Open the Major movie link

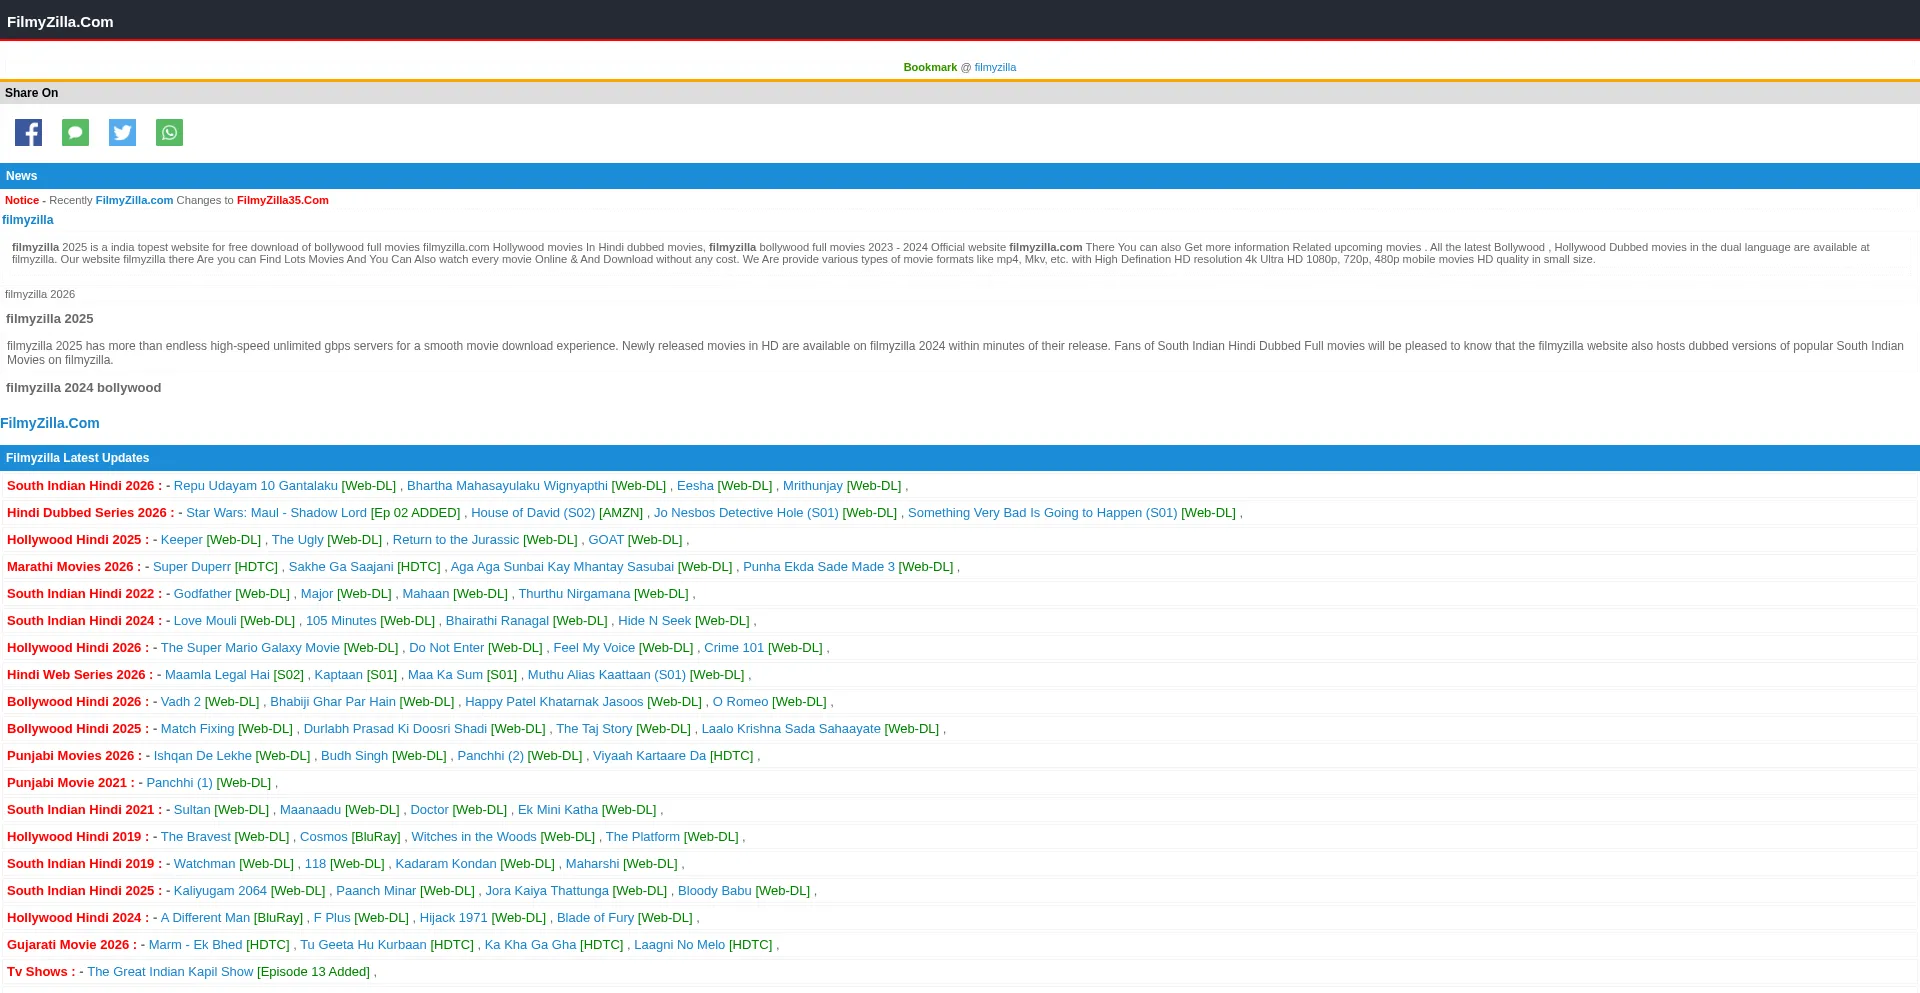[317, 594]
